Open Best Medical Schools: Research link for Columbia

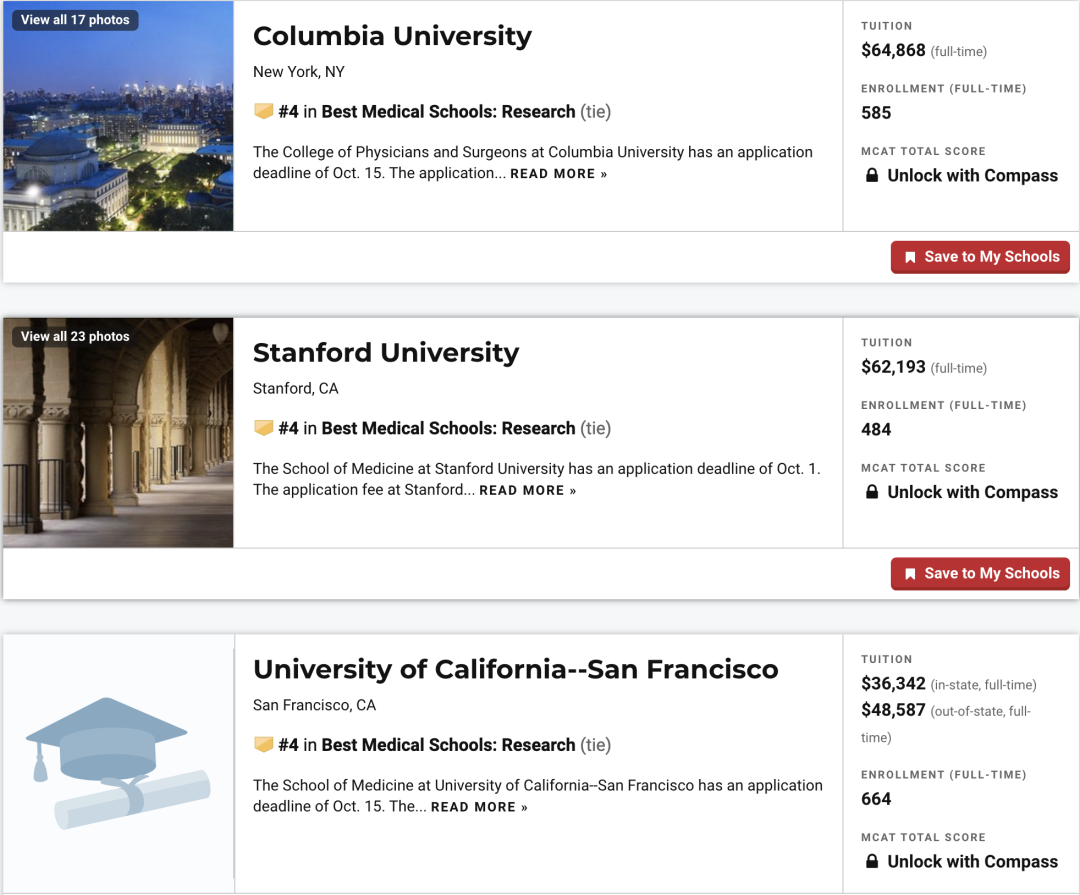pos(448,112)
